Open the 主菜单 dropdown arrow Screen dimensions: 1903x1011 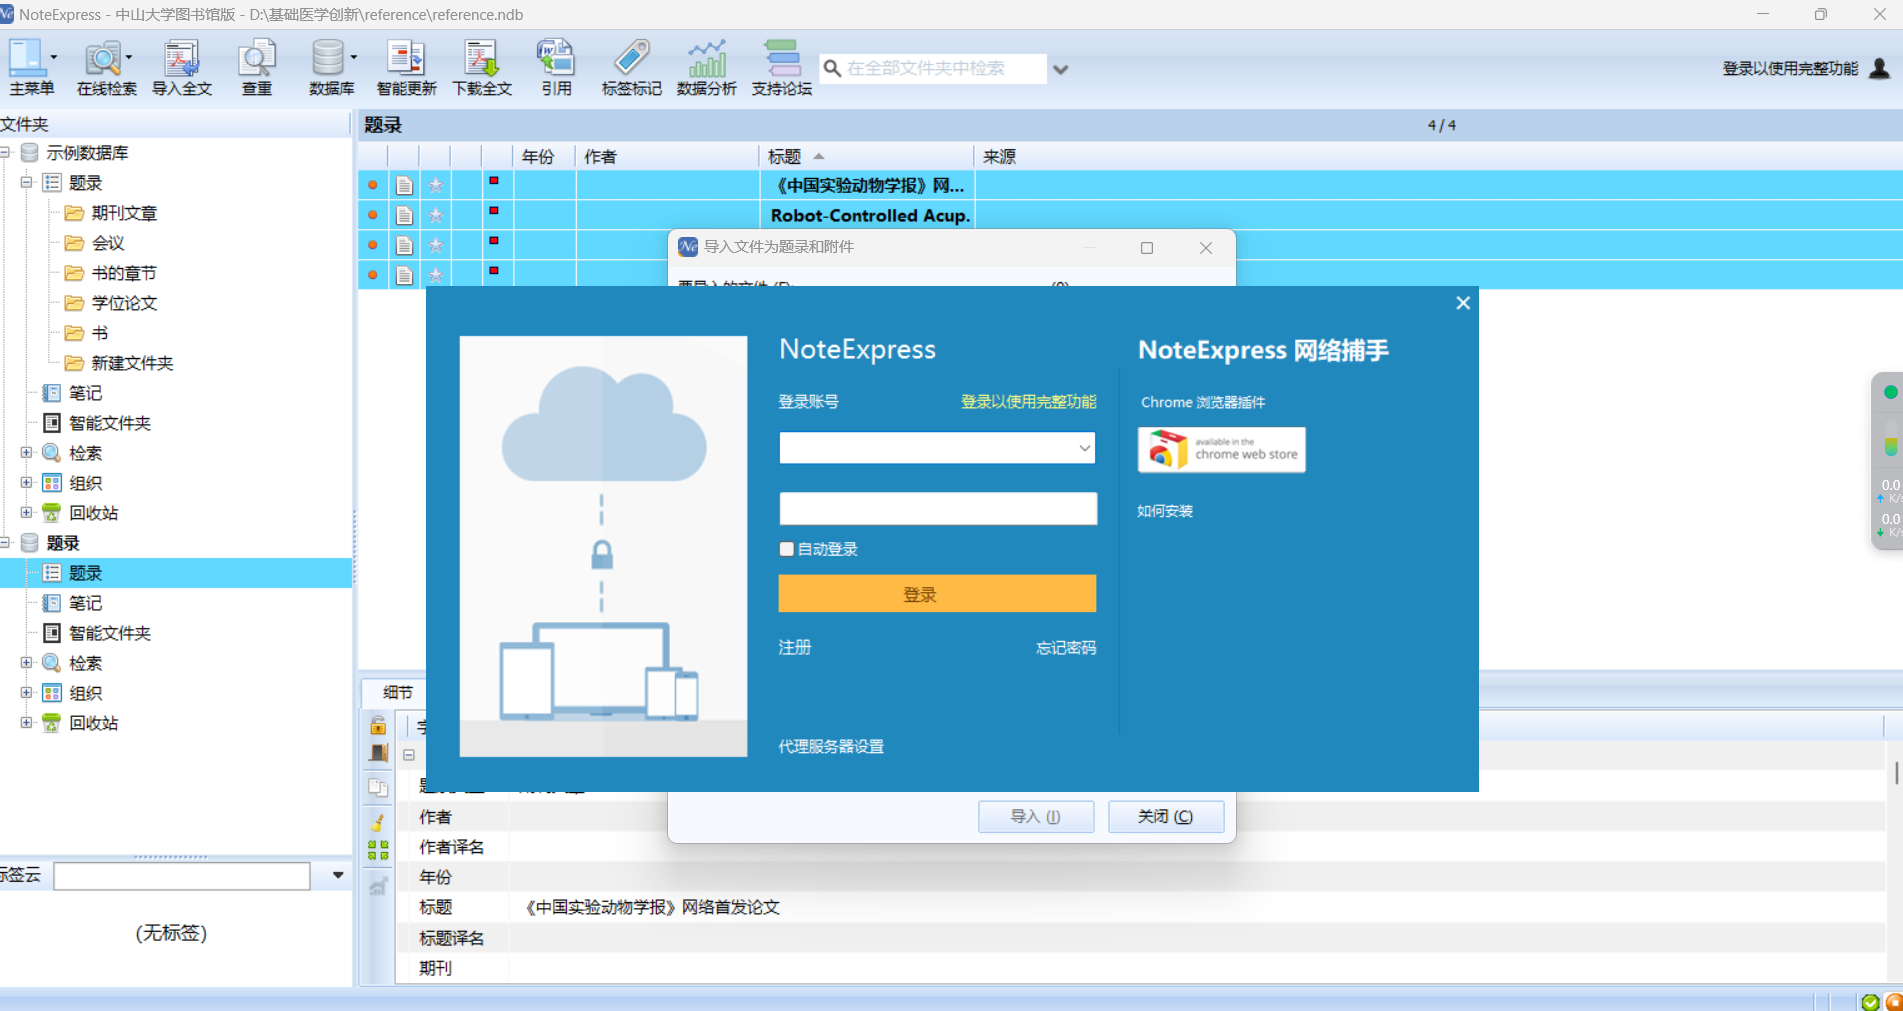(54, 58)
